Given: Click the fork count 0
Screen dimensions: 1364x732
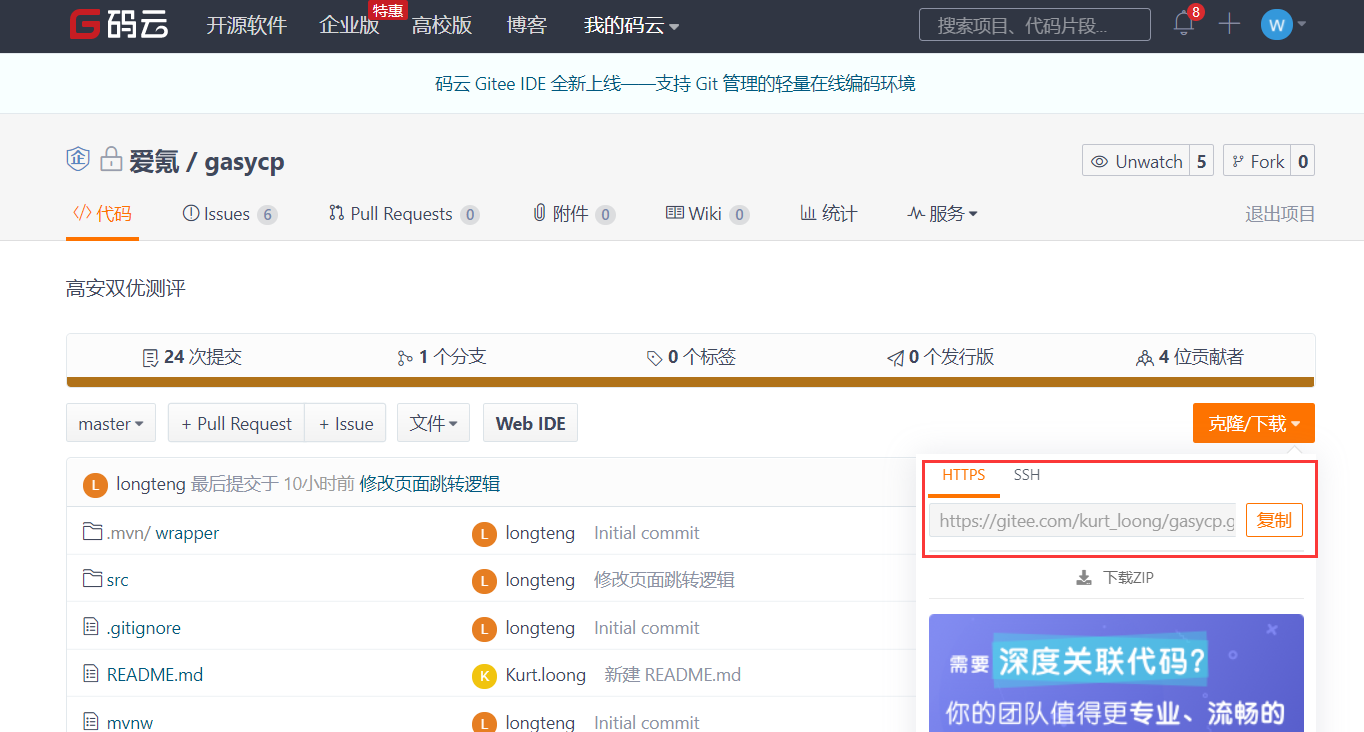Looking at the screenshot, I should (1302, 161).
